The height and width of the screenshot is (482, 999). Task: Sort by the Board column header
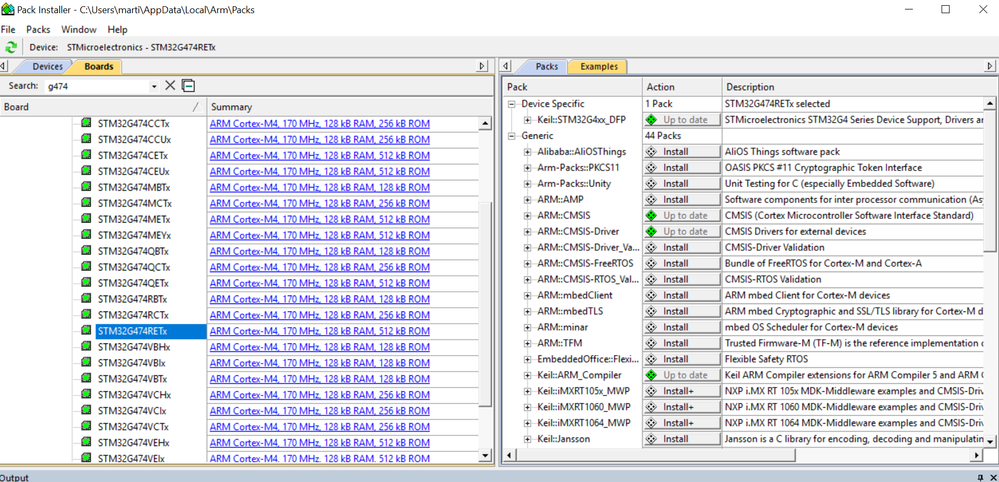103,107
